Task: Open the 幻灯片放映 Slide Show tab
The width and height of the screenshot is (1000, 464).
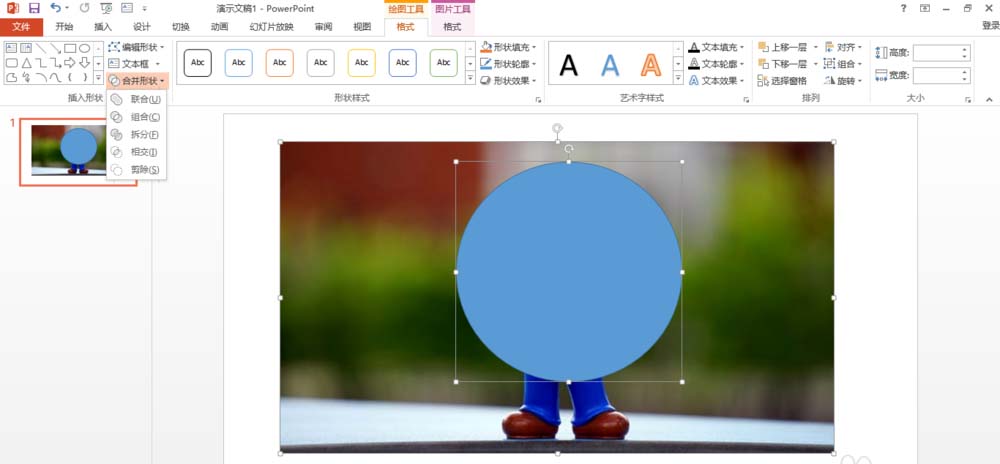Action: tap(272, 27)
